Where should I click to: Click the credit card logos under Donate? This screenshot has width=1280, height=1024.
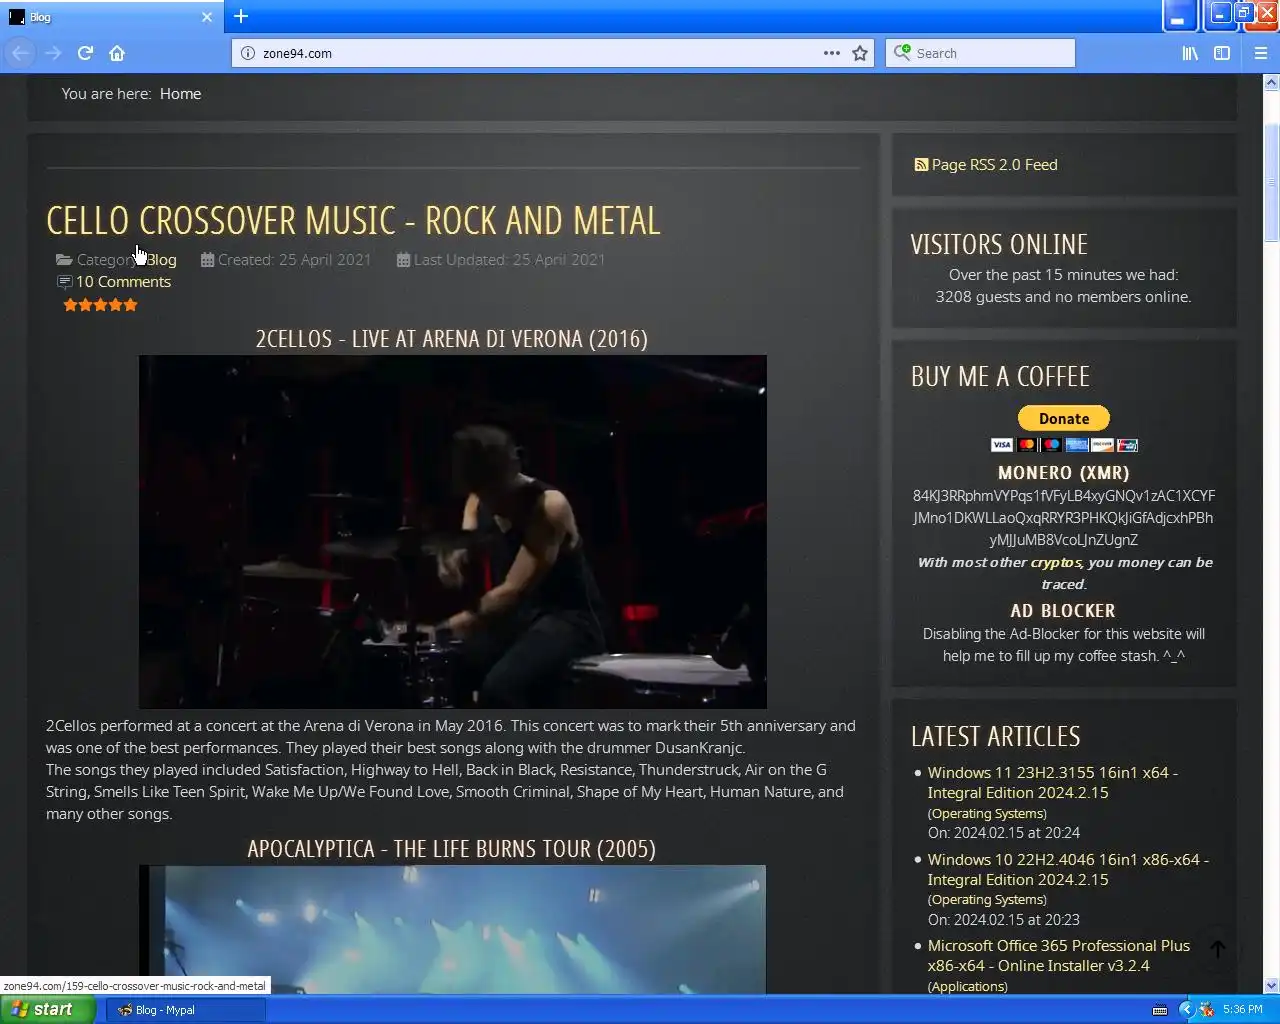click(x=1064, y=444)
